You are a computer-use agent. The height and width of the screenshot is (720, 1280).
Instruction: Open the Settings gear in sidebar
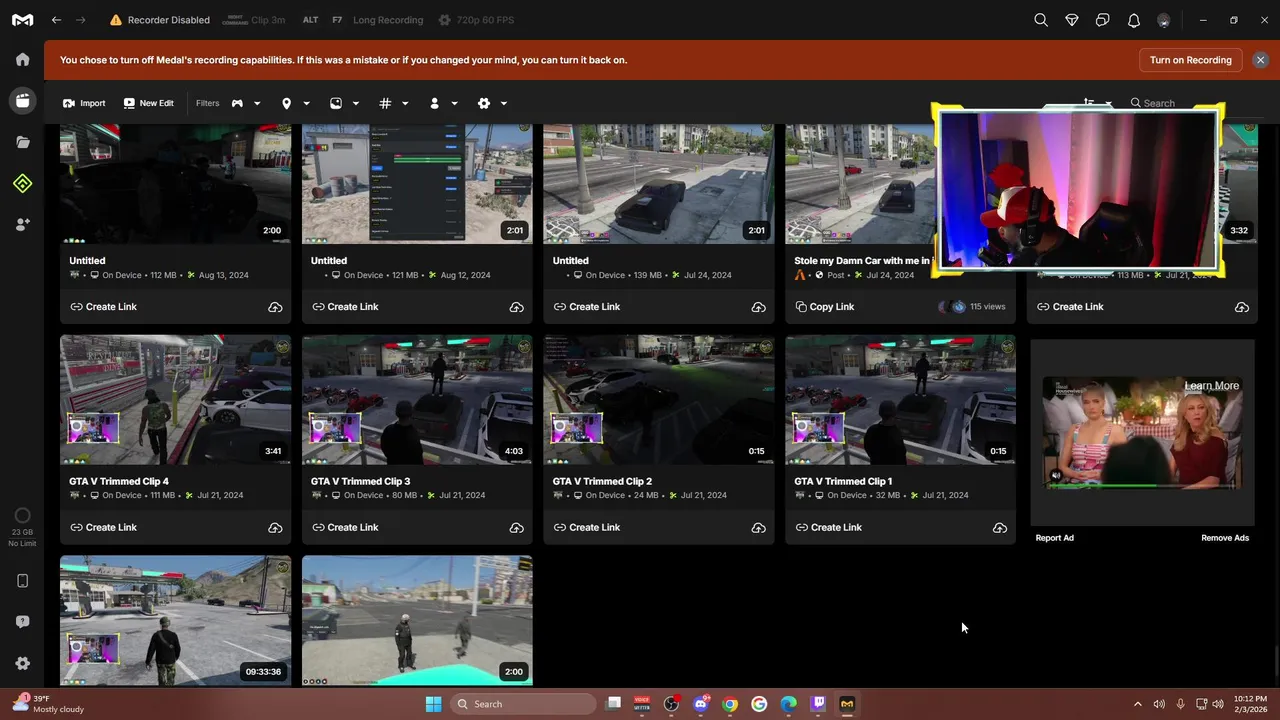[x=22, y=663]
